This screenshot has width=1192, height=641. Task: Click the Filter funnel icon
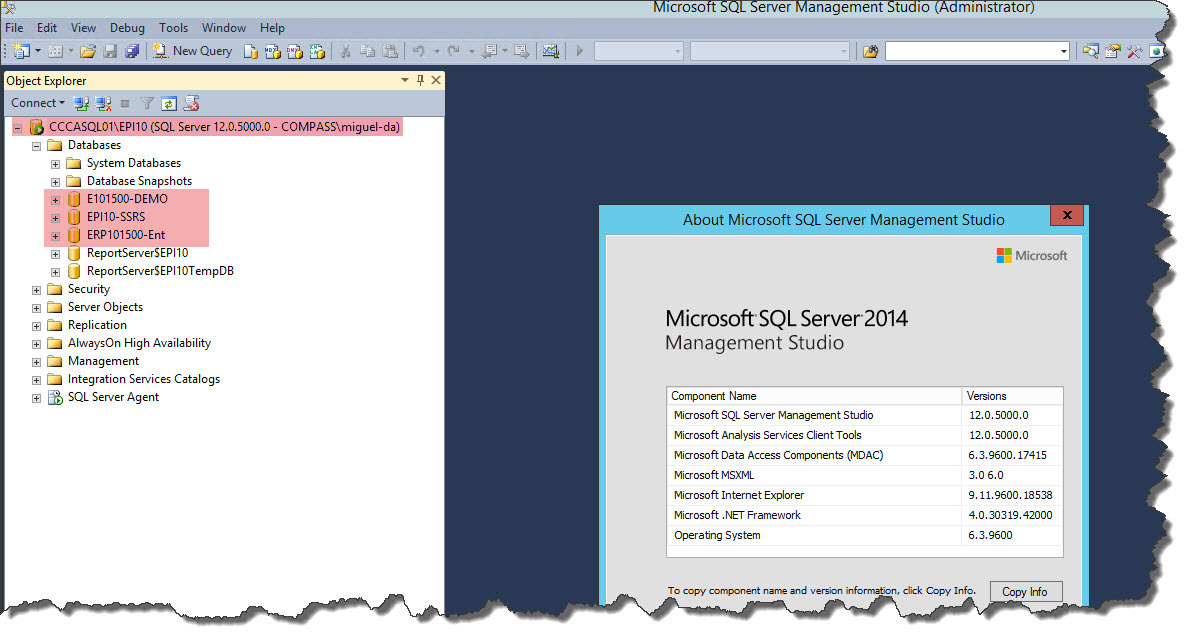coord(147,103)
